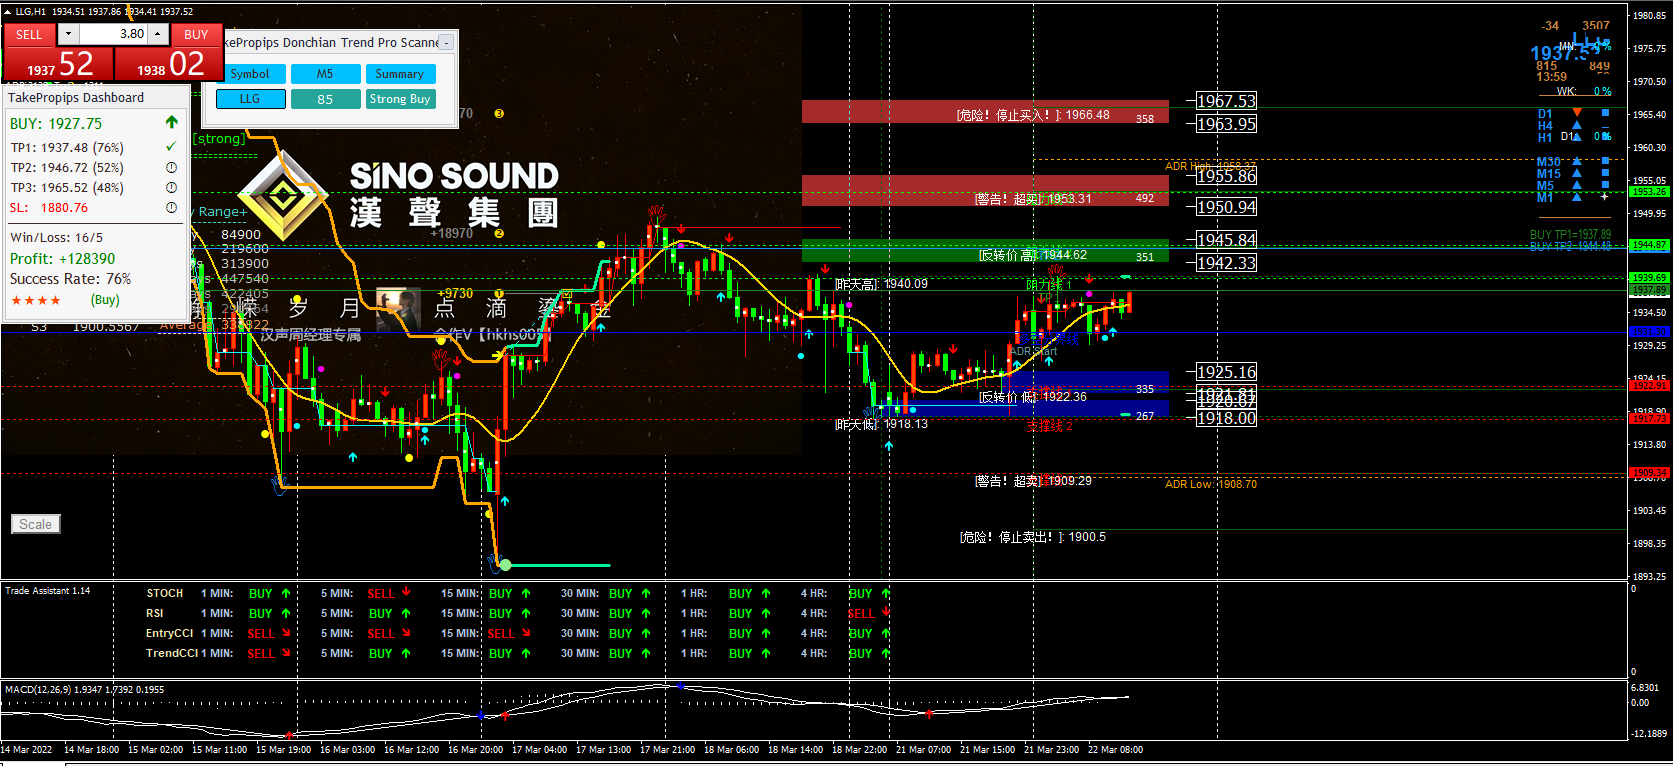This screenshot has height=766, width=1673.
Task: Click the STOCH 5 MIN red down arrow
Action: [x=406, y=593]
